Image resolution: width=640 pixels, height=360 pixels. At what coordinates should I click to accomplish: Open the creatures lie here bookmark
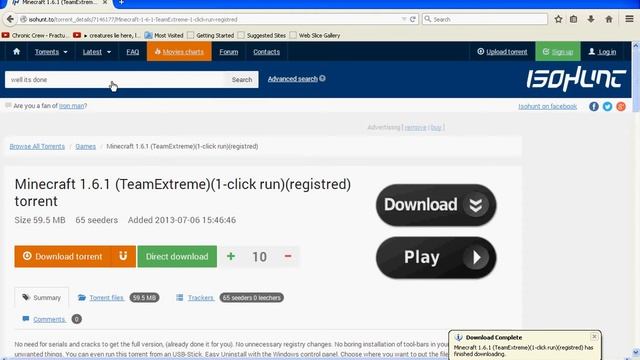pos(107,36)
